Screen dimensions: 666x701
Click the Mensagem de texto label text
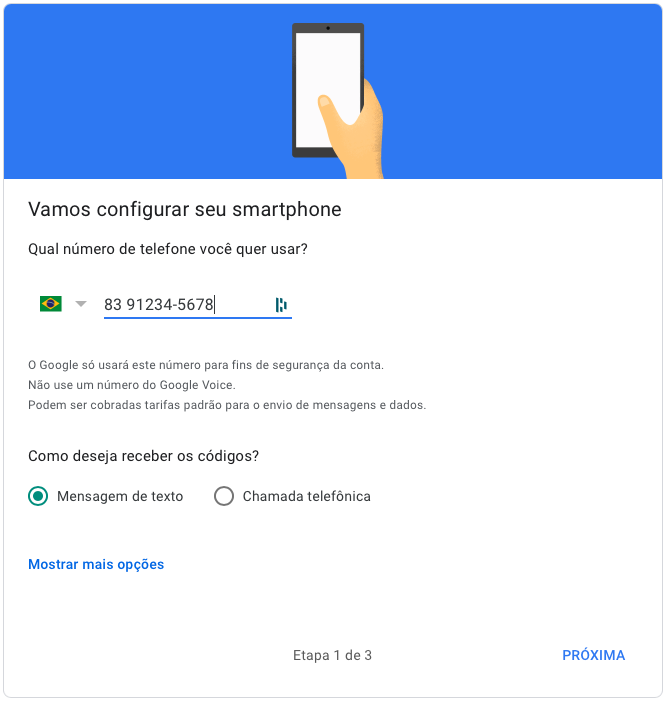tap(120, 497)
